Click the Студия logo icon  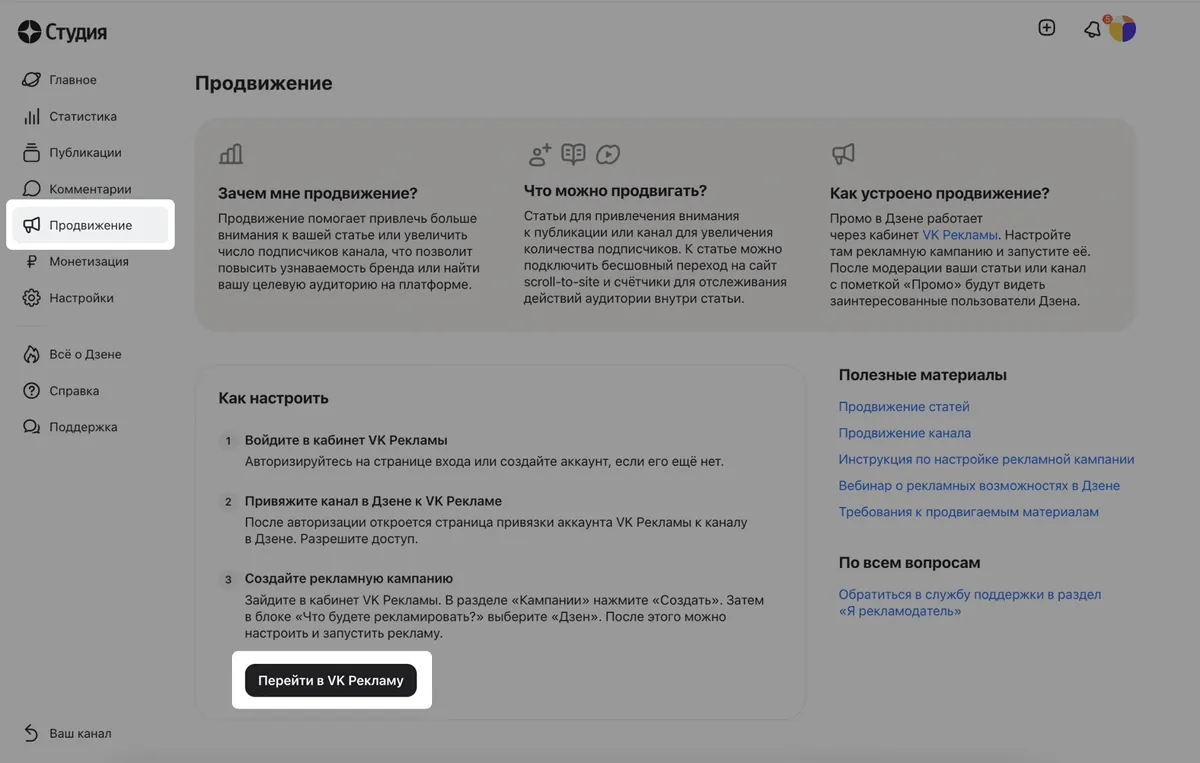29,32
